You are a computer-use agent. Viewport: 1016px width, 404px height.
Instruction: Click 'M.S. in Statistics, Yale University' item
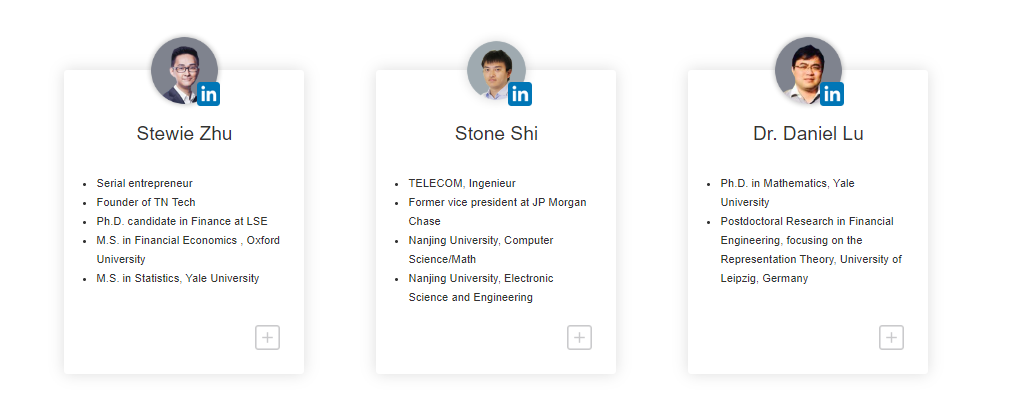click(x=177, y=278)
